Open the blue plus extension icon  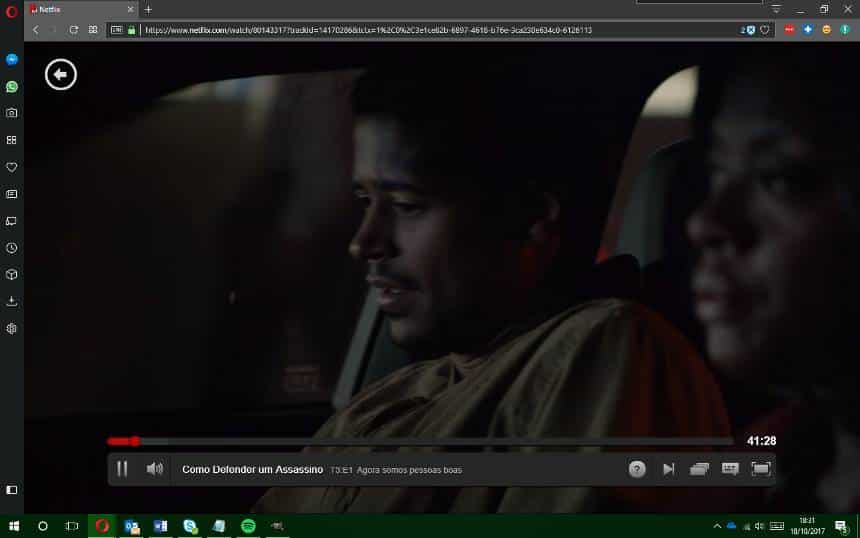[808, 30]
